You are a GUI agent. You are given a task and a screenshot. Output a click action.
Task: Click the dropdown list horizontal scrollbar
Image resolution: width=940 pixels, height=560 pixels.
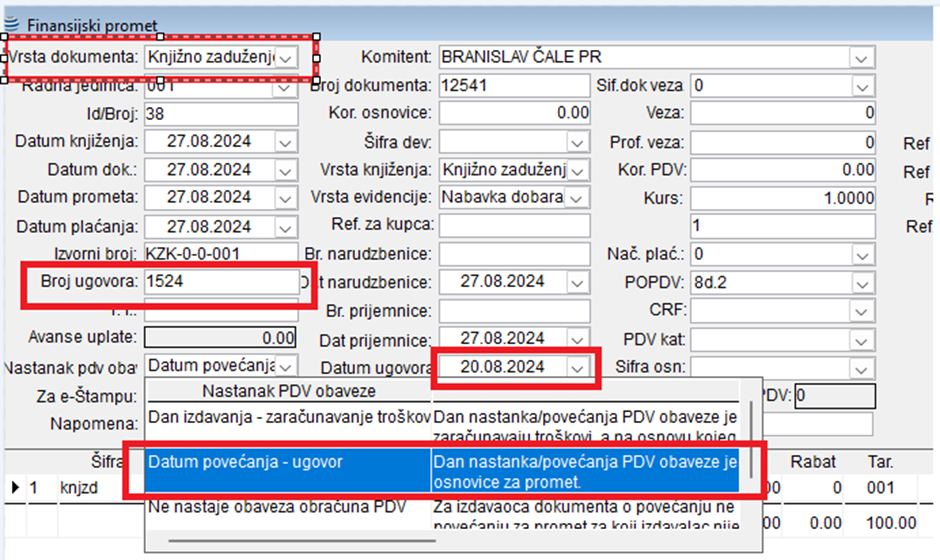[300, 542]
